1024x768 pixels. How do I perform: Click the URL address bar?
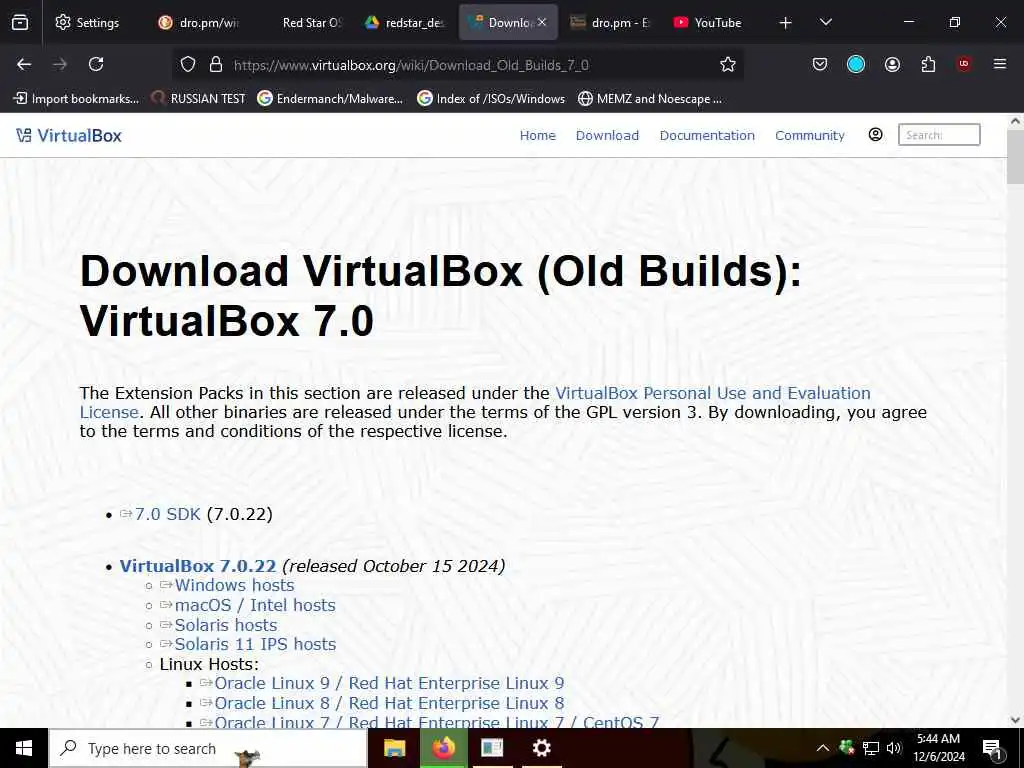[x=457, y=65]
